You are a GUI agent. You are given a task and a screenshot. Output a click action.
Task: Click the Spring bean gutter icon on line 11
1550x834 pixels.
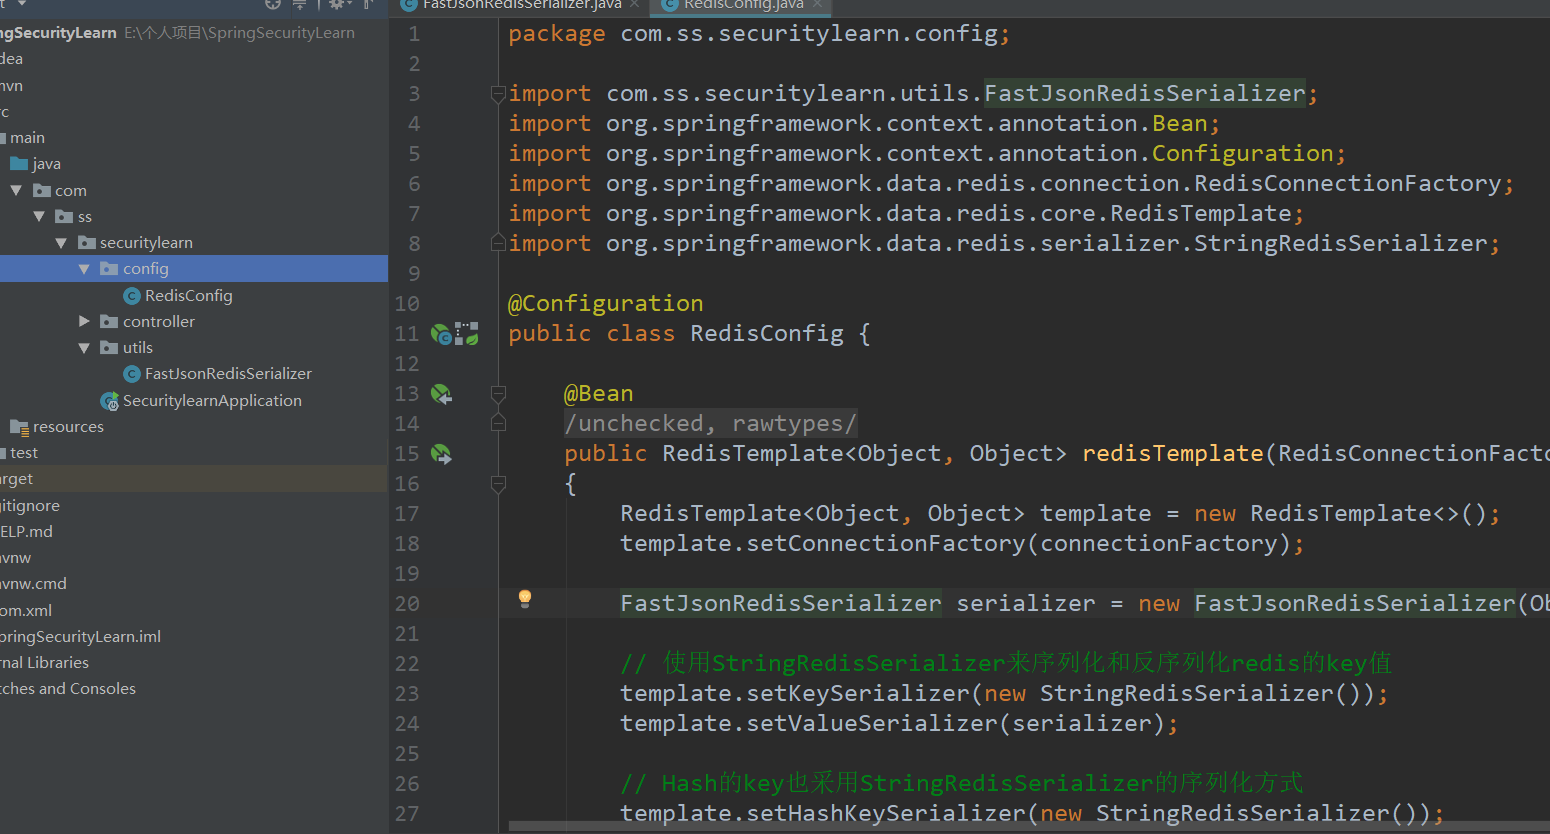441,334
